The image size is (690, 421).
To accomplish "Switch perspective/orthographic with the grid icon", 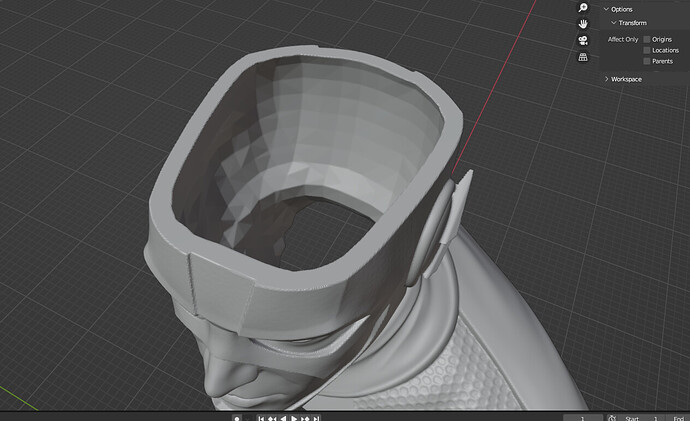I will tap(583, 57).
